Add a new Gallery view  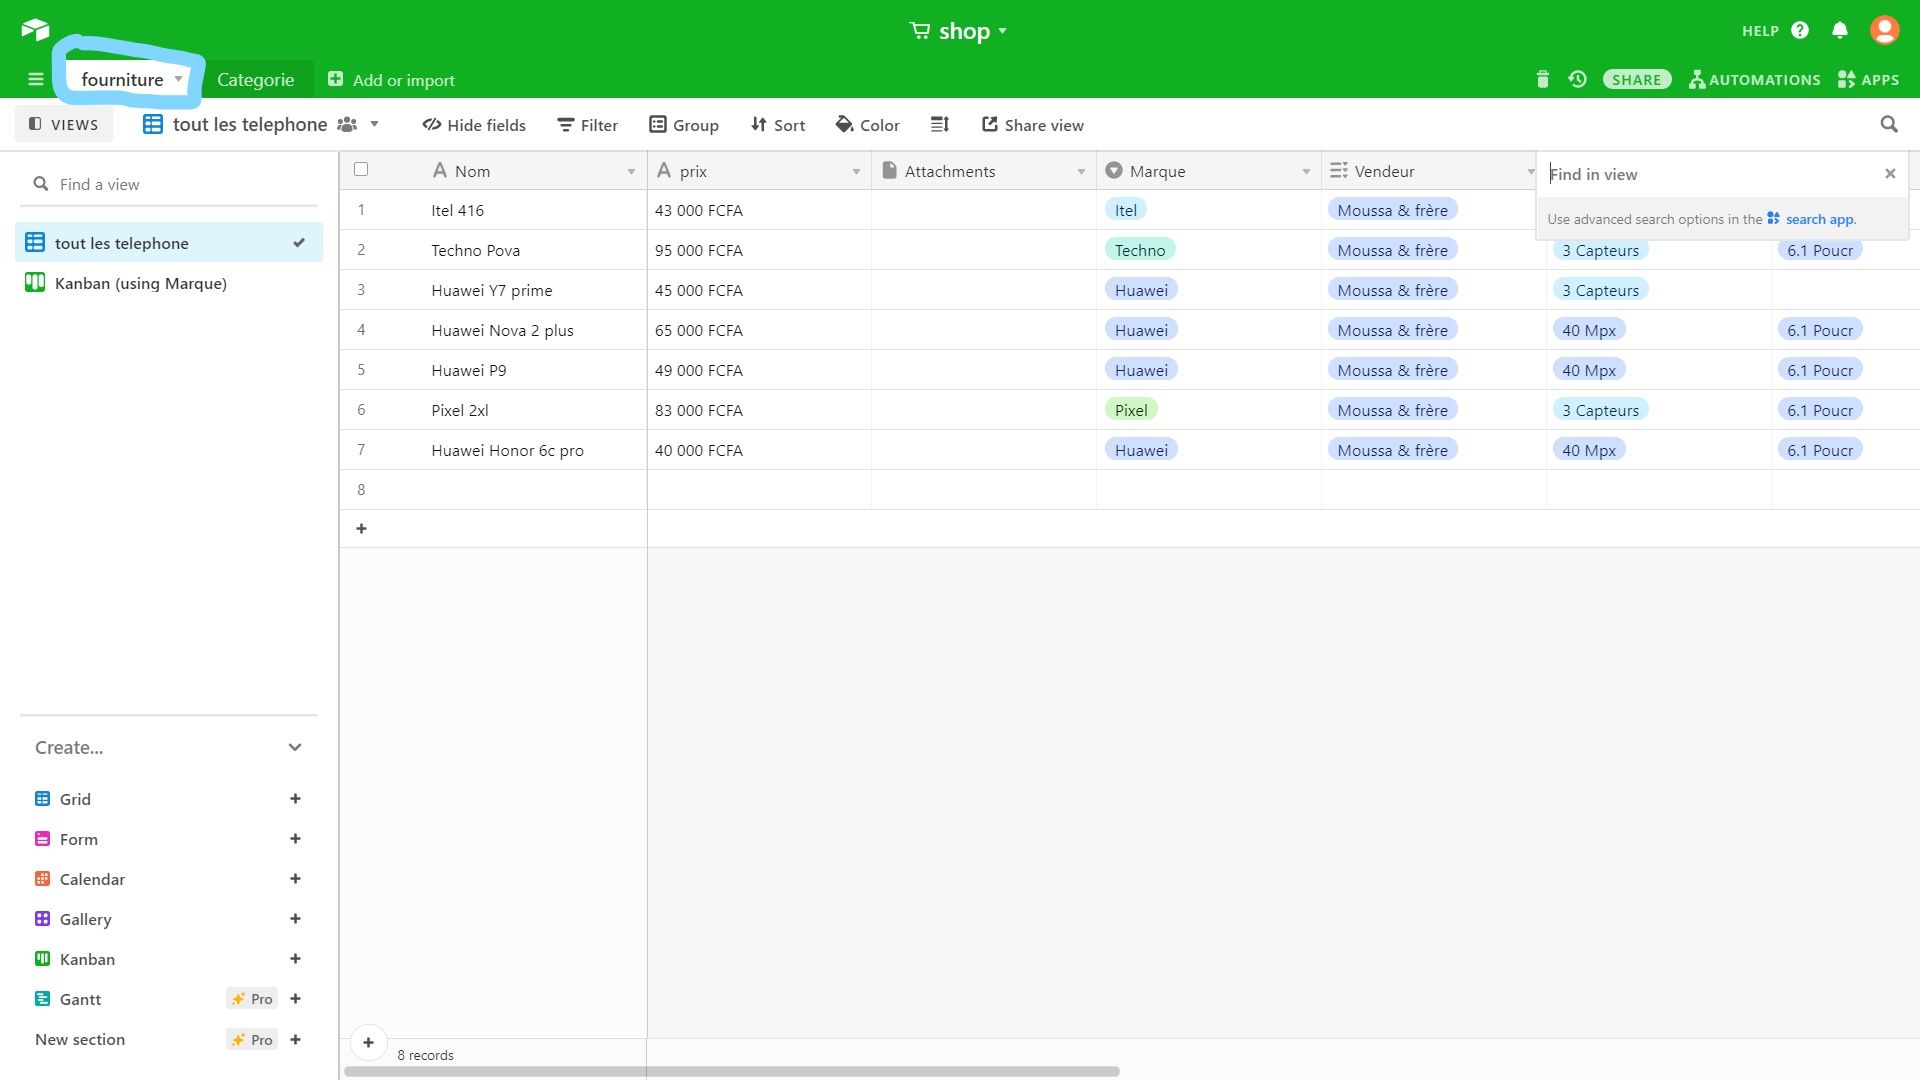click(295, 918)
